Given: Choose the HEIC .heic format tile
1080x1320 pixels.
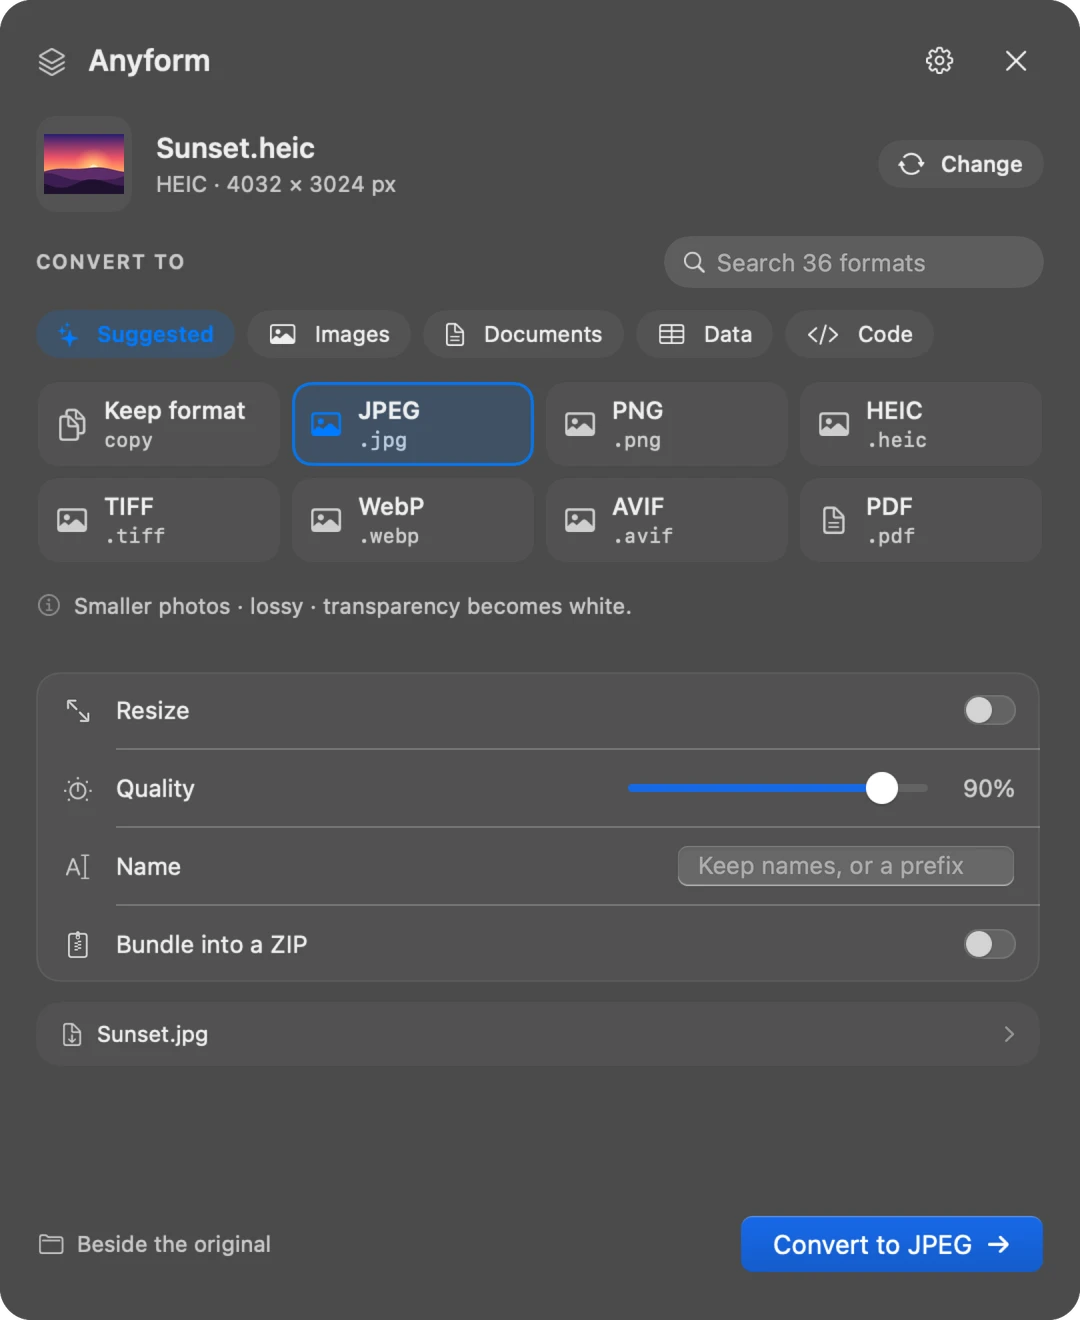Looking at the screenshot, I should [x=921, y=424].
